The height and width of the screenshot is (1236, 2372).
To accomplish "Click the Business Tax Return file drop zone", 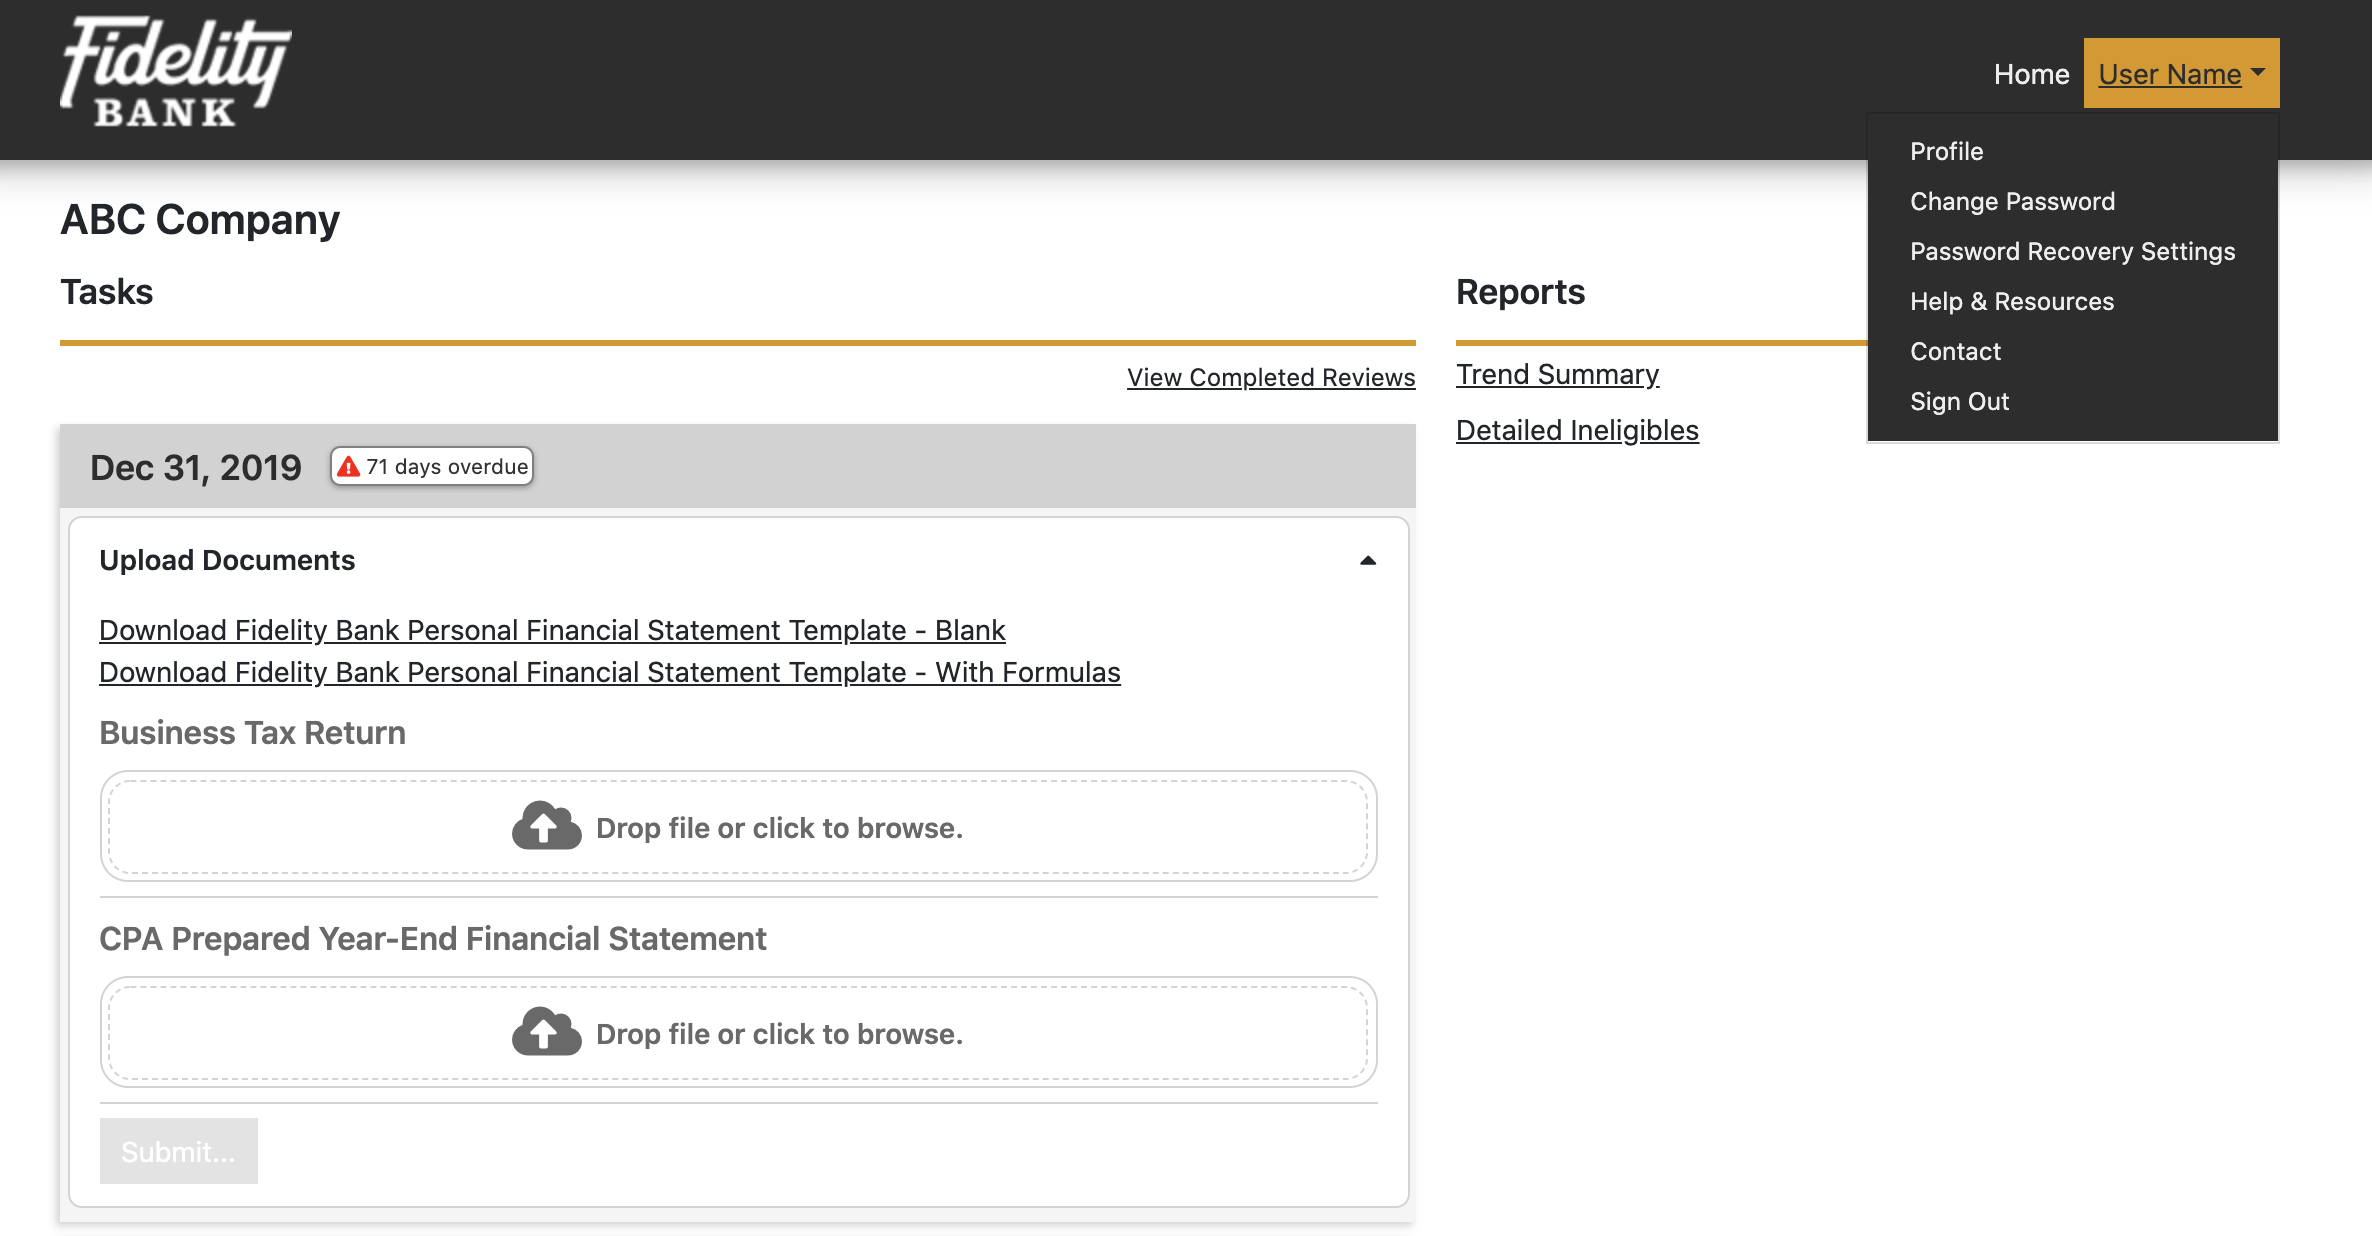I will pos(738,826).
